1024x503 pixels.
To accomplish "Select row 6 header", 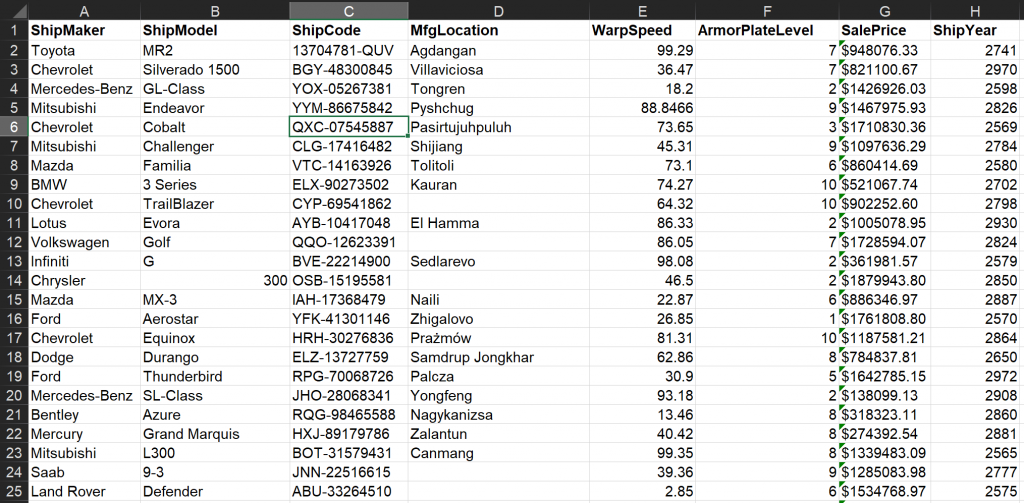I will 14,127.
